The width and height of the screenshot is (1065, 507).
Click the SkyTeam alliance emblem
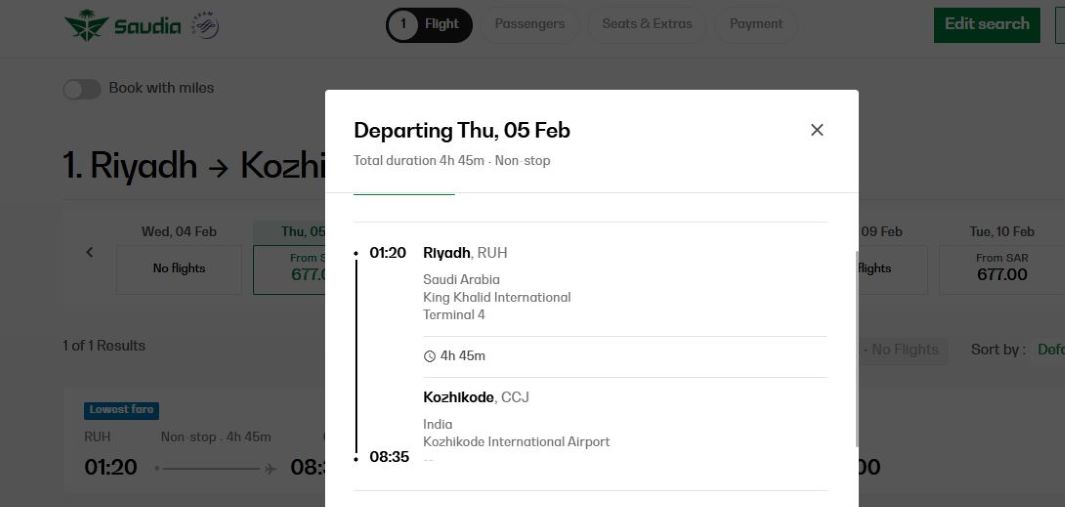point(204,26)
